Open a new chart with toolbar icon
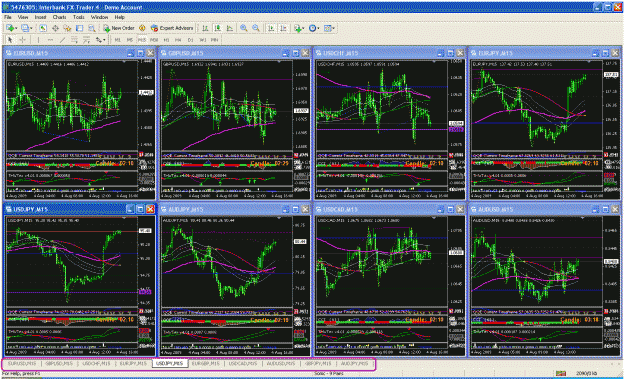Image resolution: width=625 pixels, height=379 pixels. pos(10,28)
